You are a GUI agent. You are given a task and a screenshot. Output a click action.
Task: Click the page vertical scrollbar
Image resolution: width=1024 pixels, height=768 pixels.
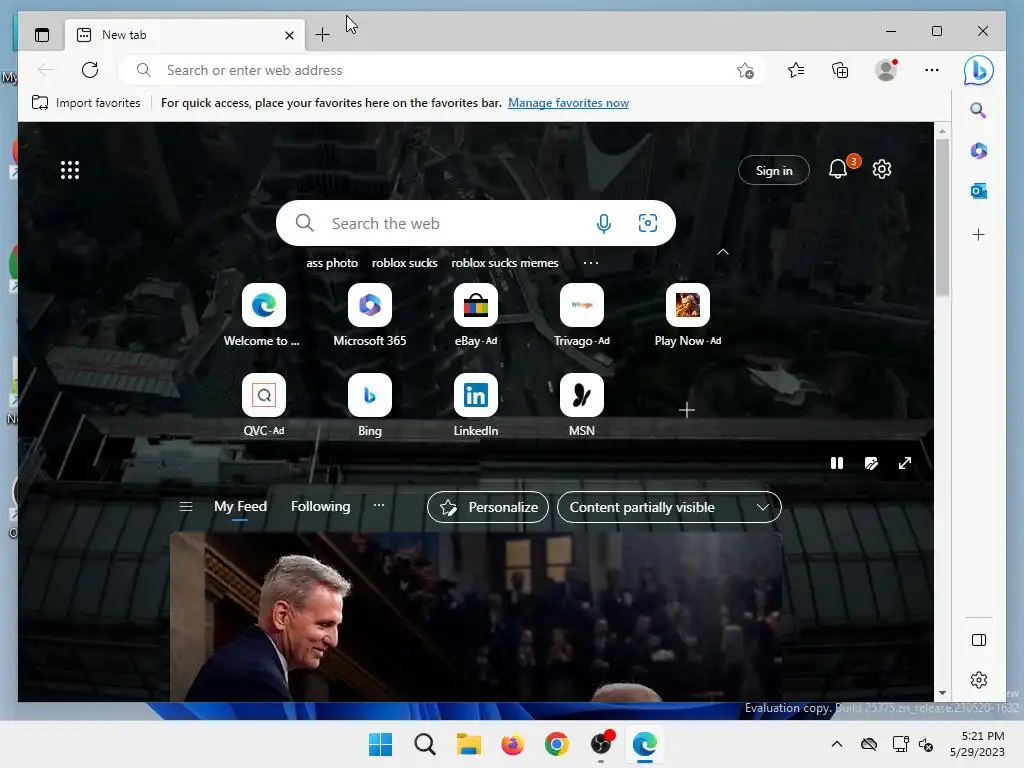(x=942, y=216)
